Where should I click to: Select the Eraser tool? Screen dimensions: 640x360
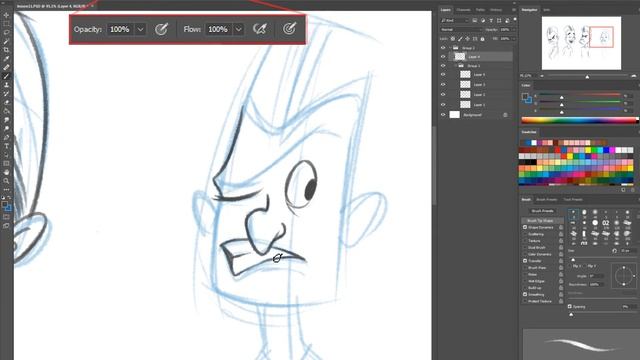6,102
